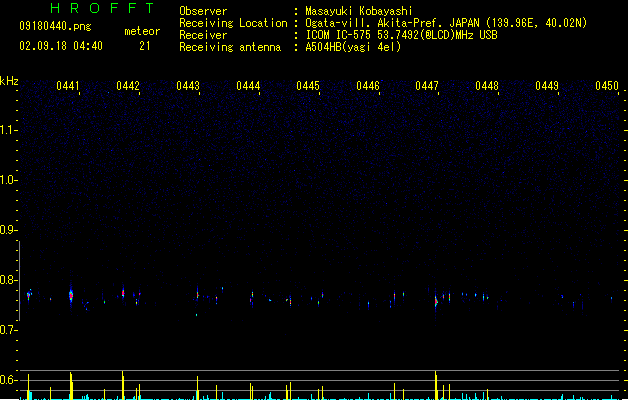Click the 0448 time marker
The height and width of the screenshot is (400, 629).
click(487, 86)
